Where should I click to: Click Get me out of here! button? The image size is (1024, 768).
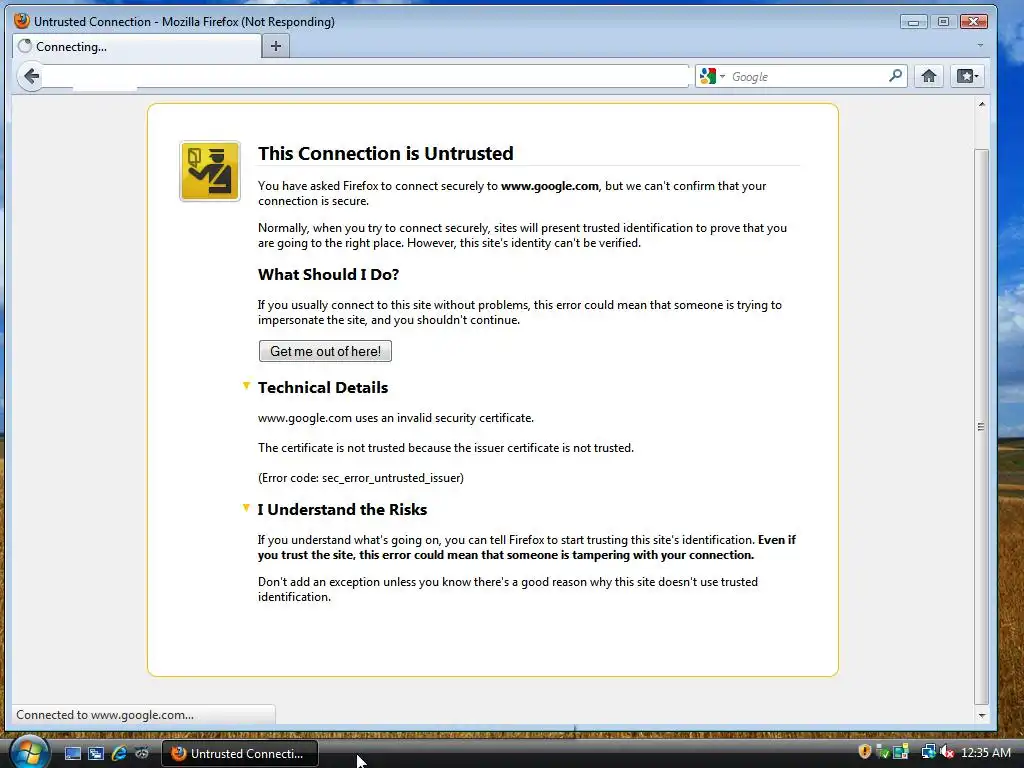325,351
